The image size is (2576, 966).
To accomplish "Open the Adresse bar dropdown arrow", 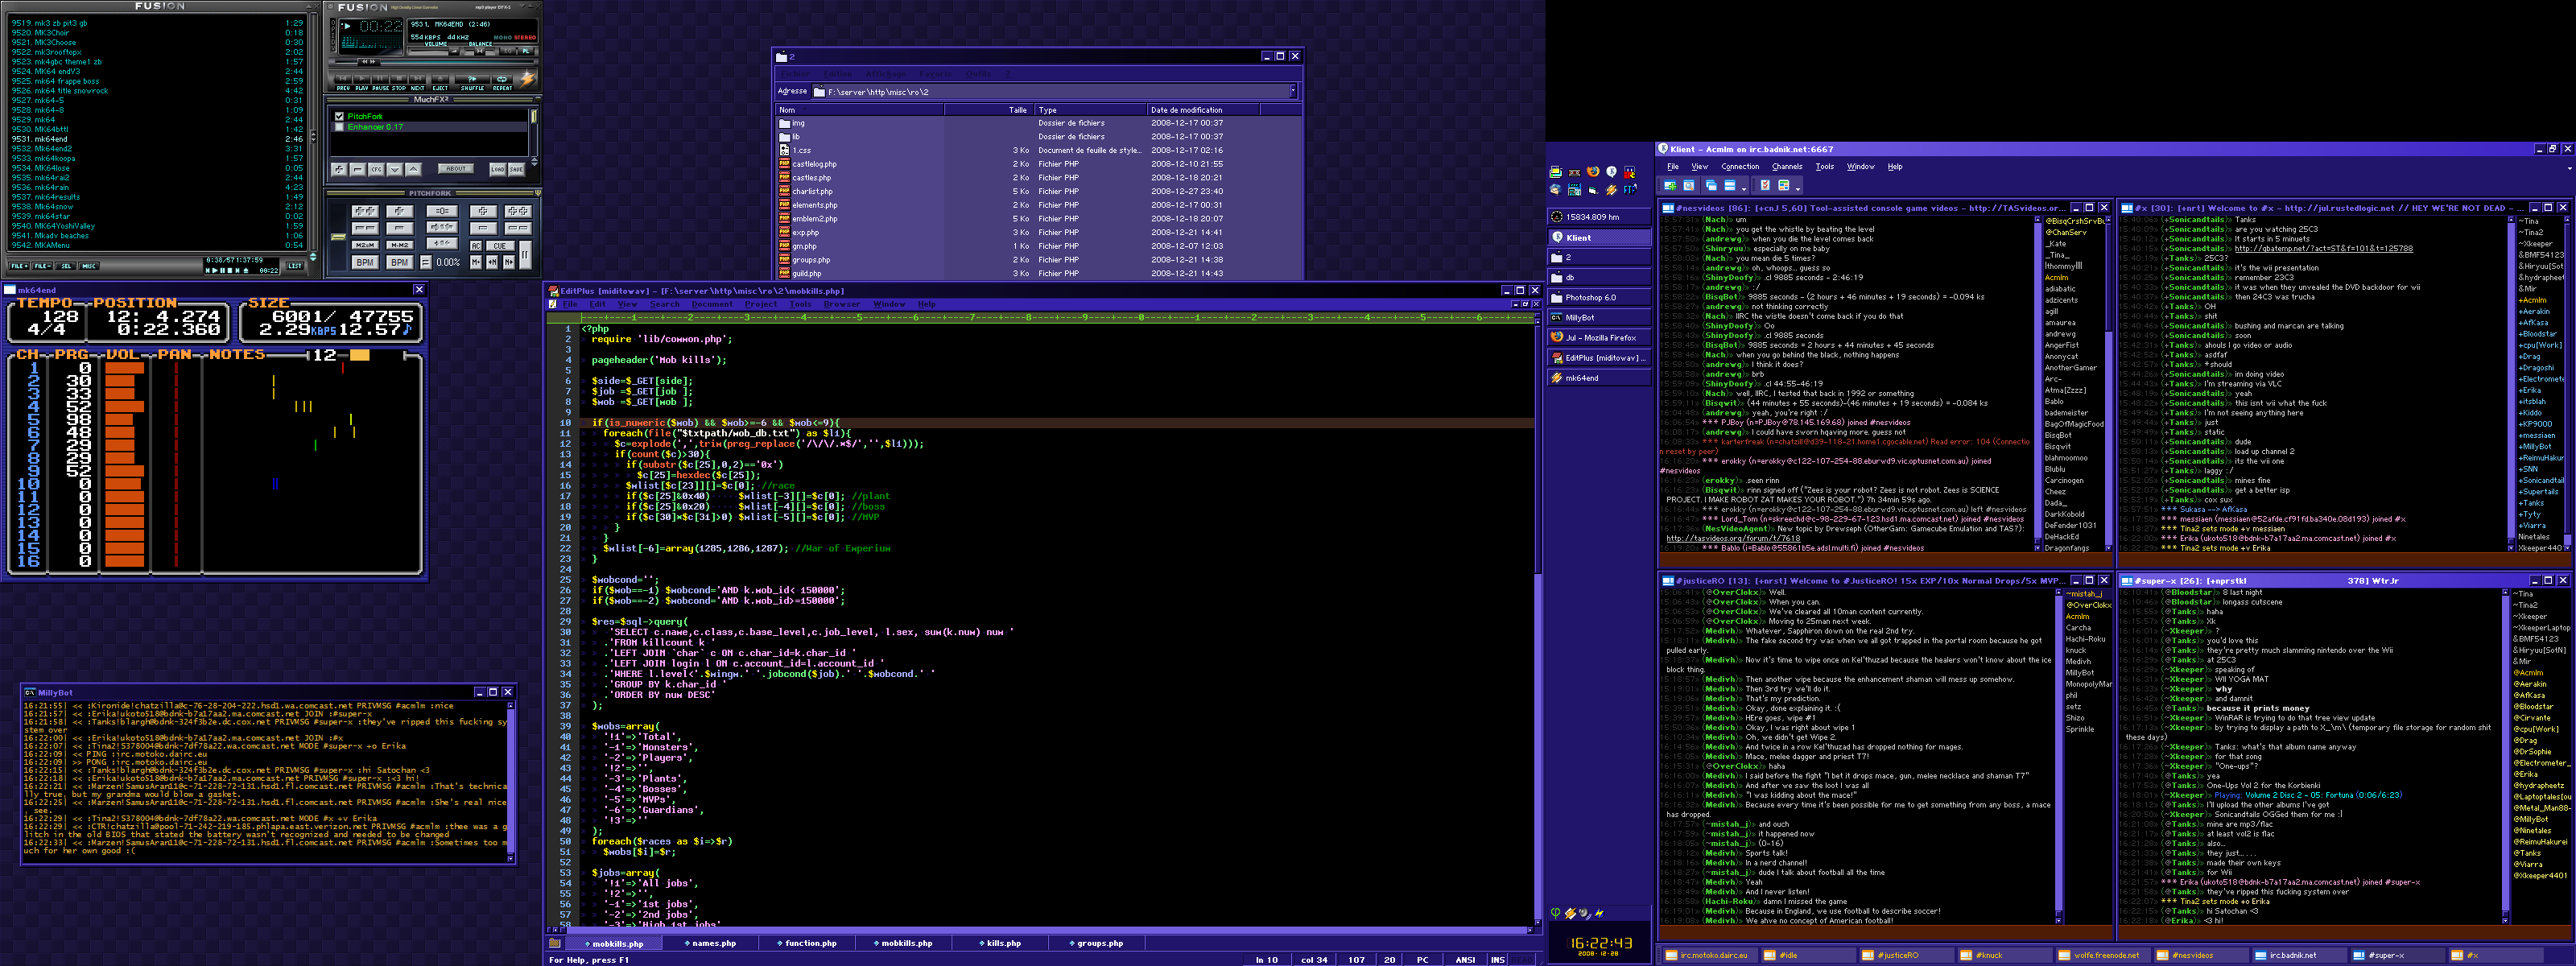I will pos(1292,91).
